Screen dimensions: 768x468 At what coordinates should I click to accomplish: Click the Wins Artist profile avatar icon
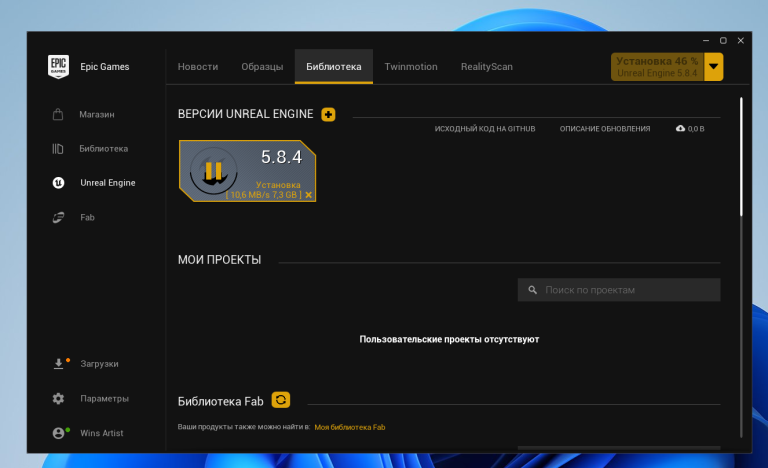point(58,433)
